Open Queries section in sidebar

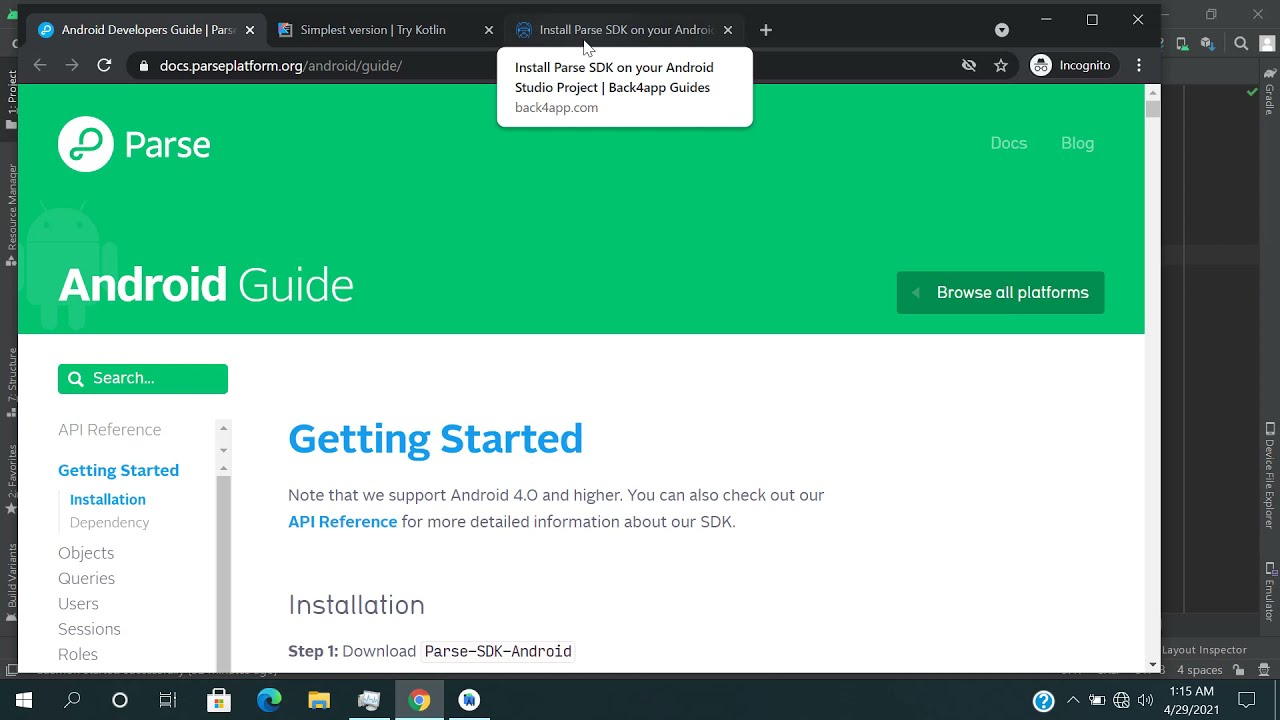[86, 578]
